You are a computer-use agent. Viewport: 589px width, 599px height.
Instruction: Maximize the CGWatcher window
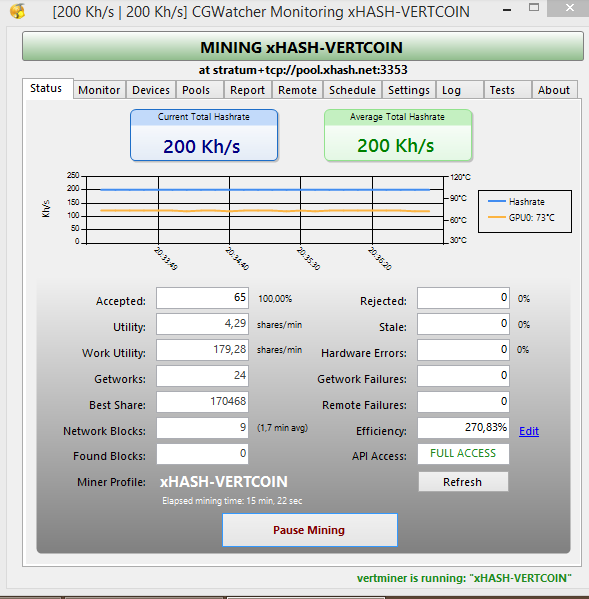(x=534, y=8)
